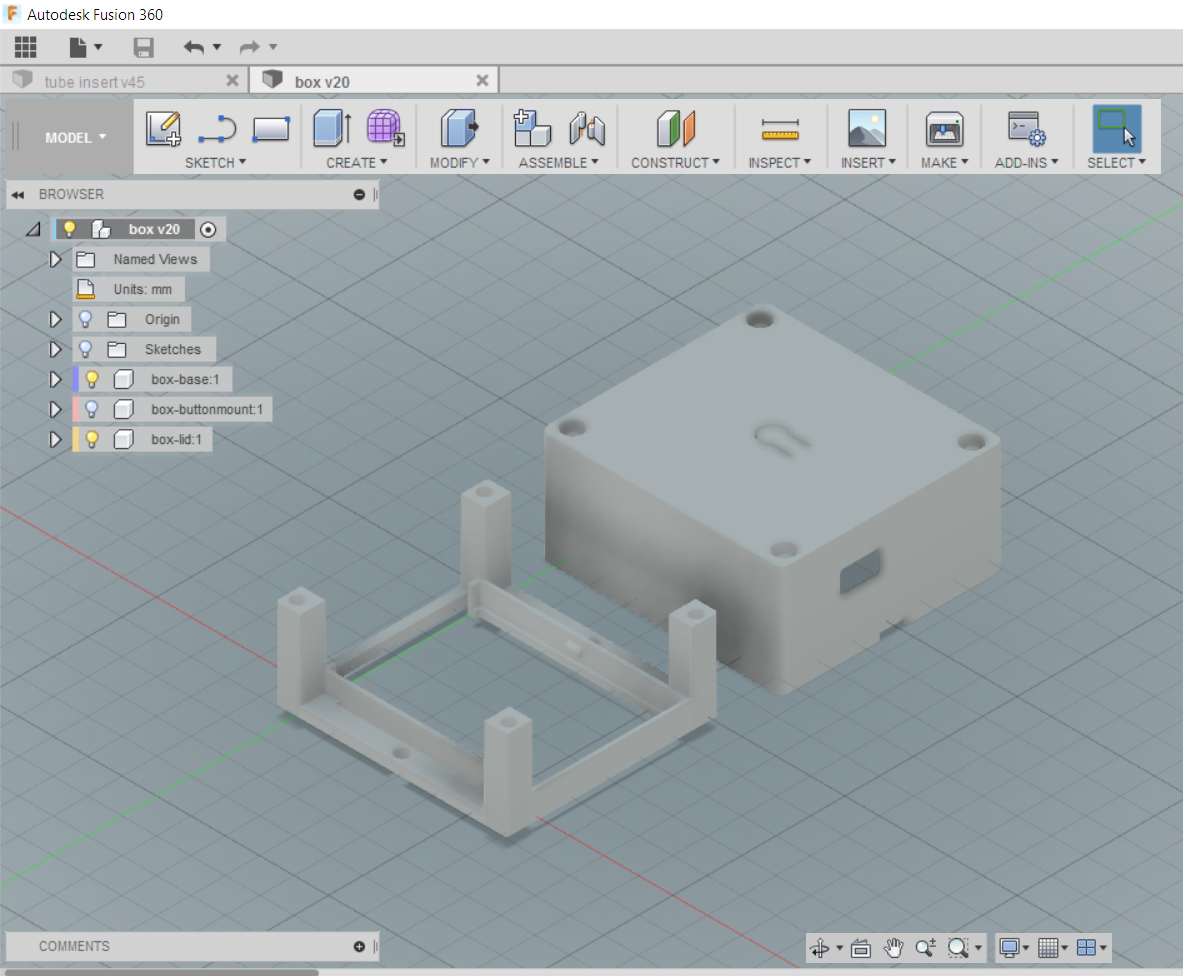Click the Joint assemble icon
The image size is (1183, 976).
click(587, 127)
